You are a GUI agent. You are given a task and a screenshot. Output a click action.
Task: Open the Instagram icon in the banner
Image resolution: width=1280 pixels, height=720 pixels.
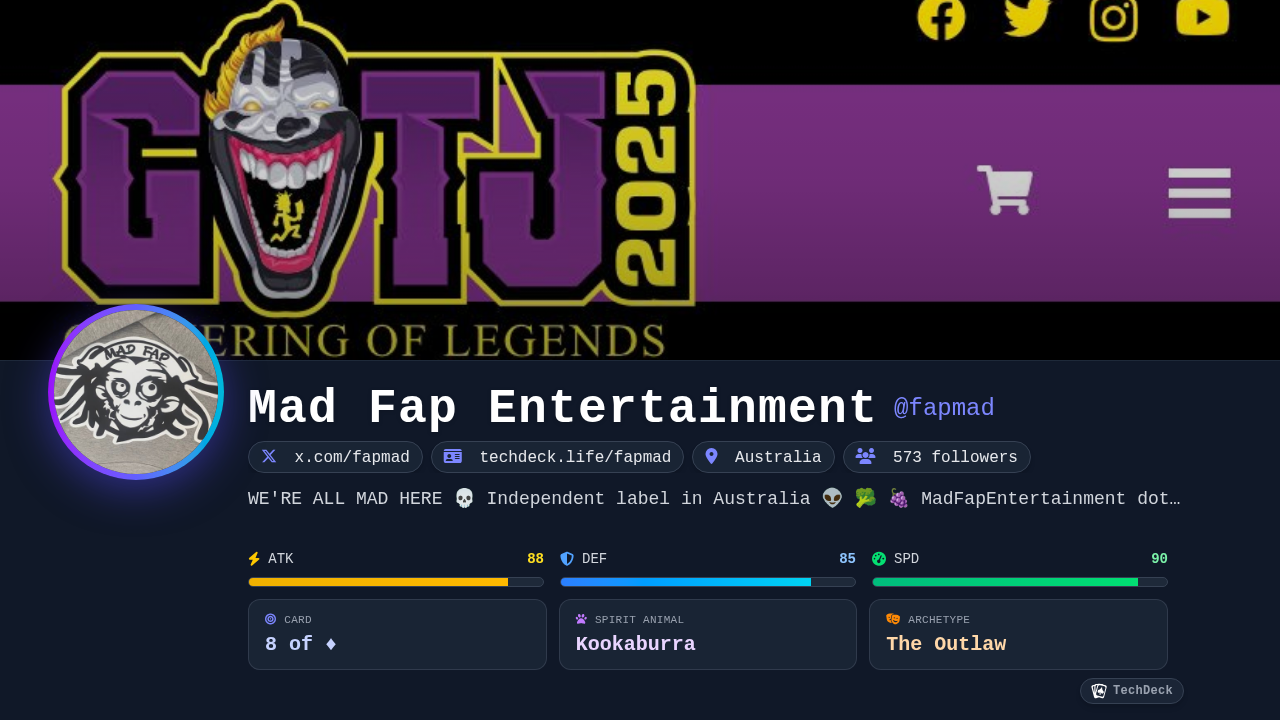[x=1114, y=18]
